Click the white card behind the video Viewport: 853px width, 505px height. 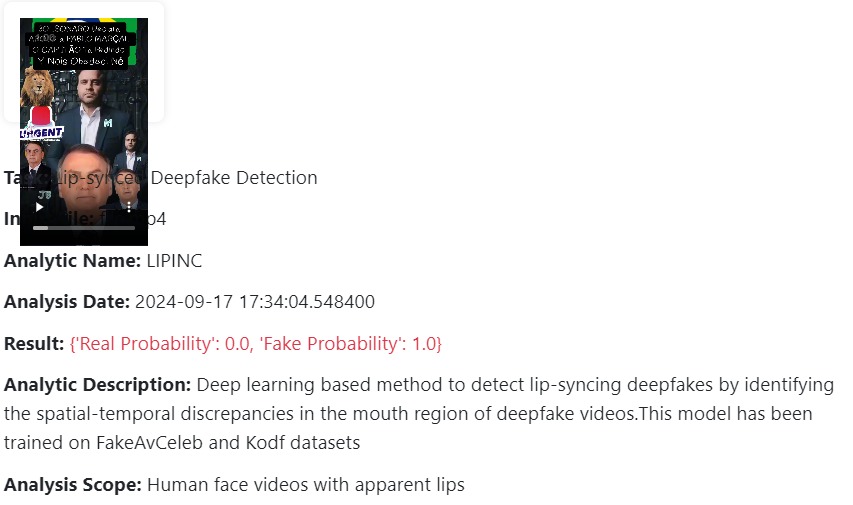[84, 62]
